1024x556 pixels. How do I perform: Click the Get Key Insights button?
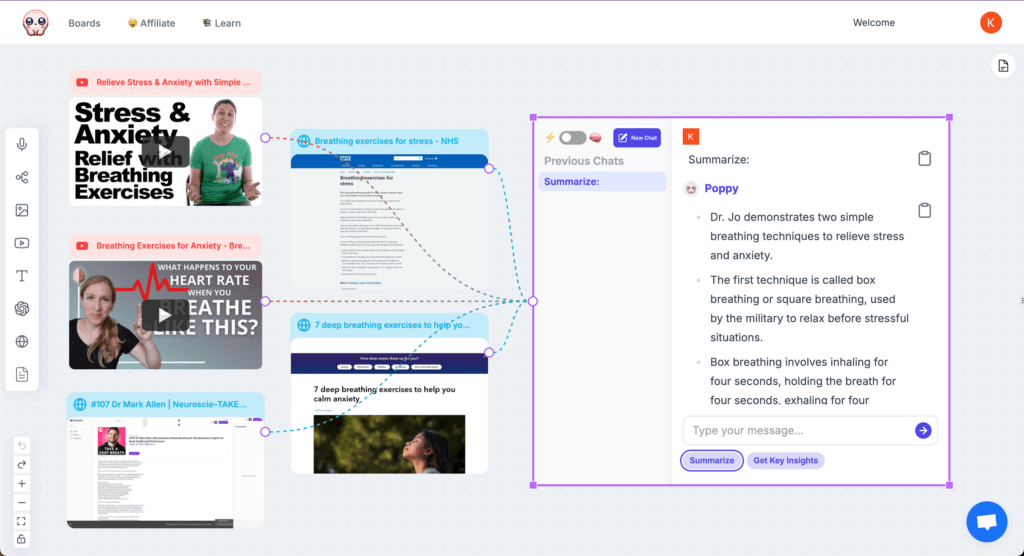coord(785,461)
